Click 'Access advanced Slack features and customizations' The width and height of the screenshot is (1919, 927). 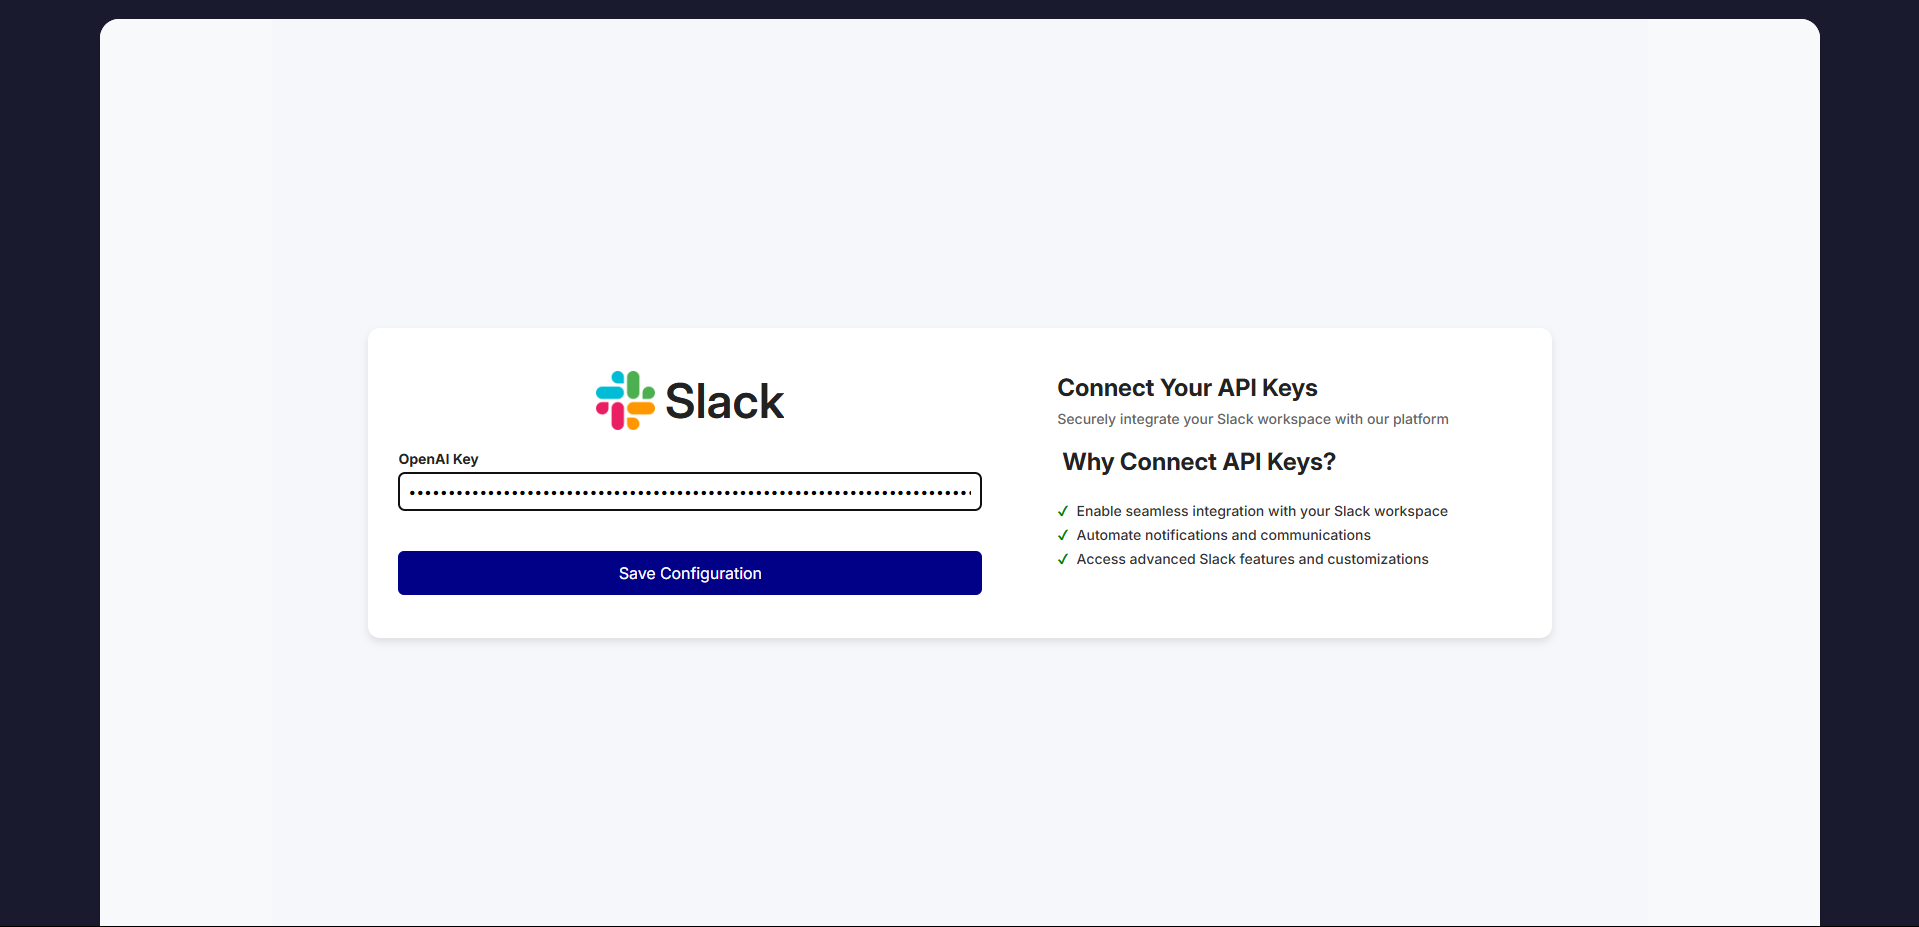[1252, 559]
